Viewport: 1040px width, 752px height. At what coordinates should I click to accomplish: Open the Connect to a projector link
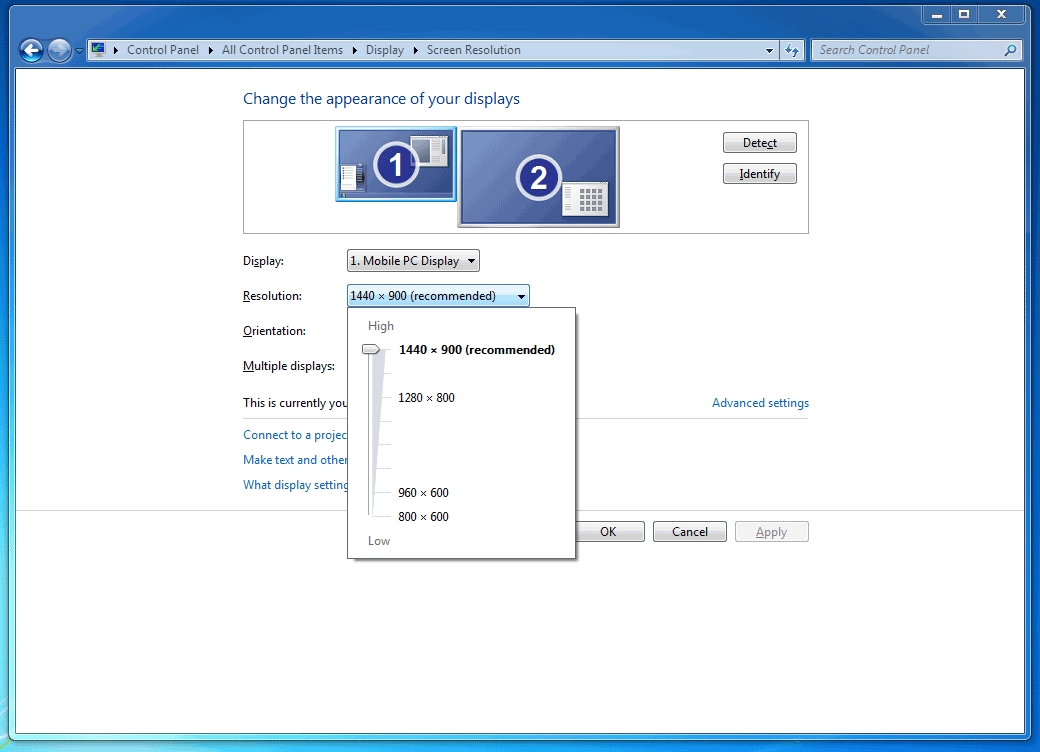coord(295,435)
